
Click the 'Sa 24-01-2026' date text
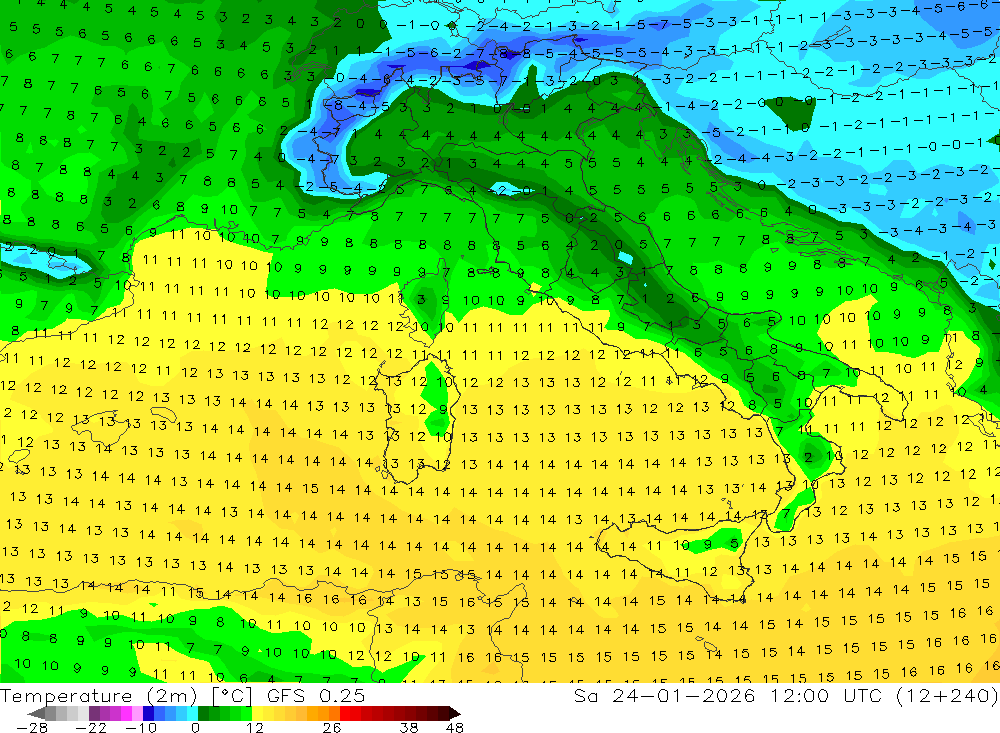pos(665,695)
